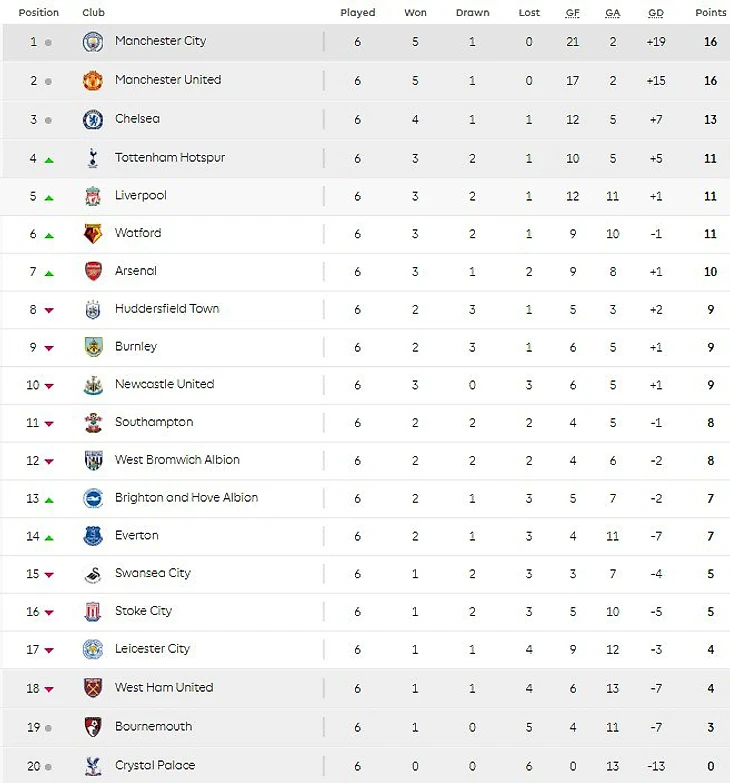Screen dimensions: 730x783
Task: Click the green up arrow beside position 4
Action: coord(49,160)
